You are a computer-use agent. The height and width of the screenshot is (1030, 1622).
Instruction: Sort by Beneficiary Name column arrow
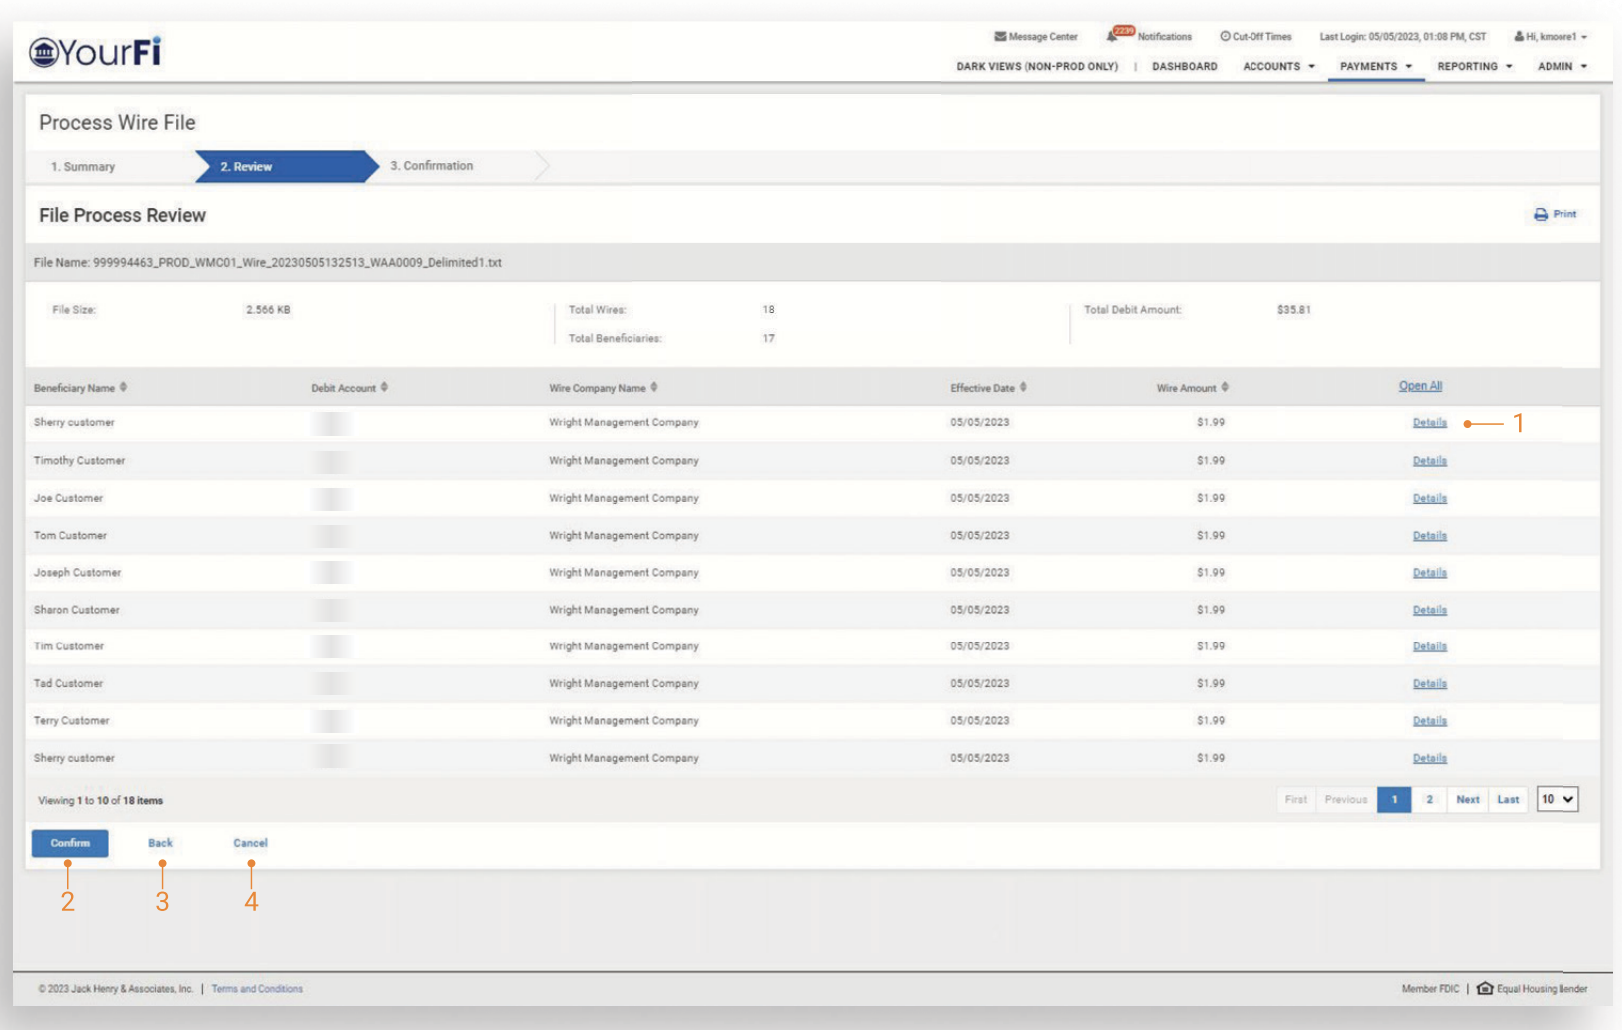[x=124, y=387]
